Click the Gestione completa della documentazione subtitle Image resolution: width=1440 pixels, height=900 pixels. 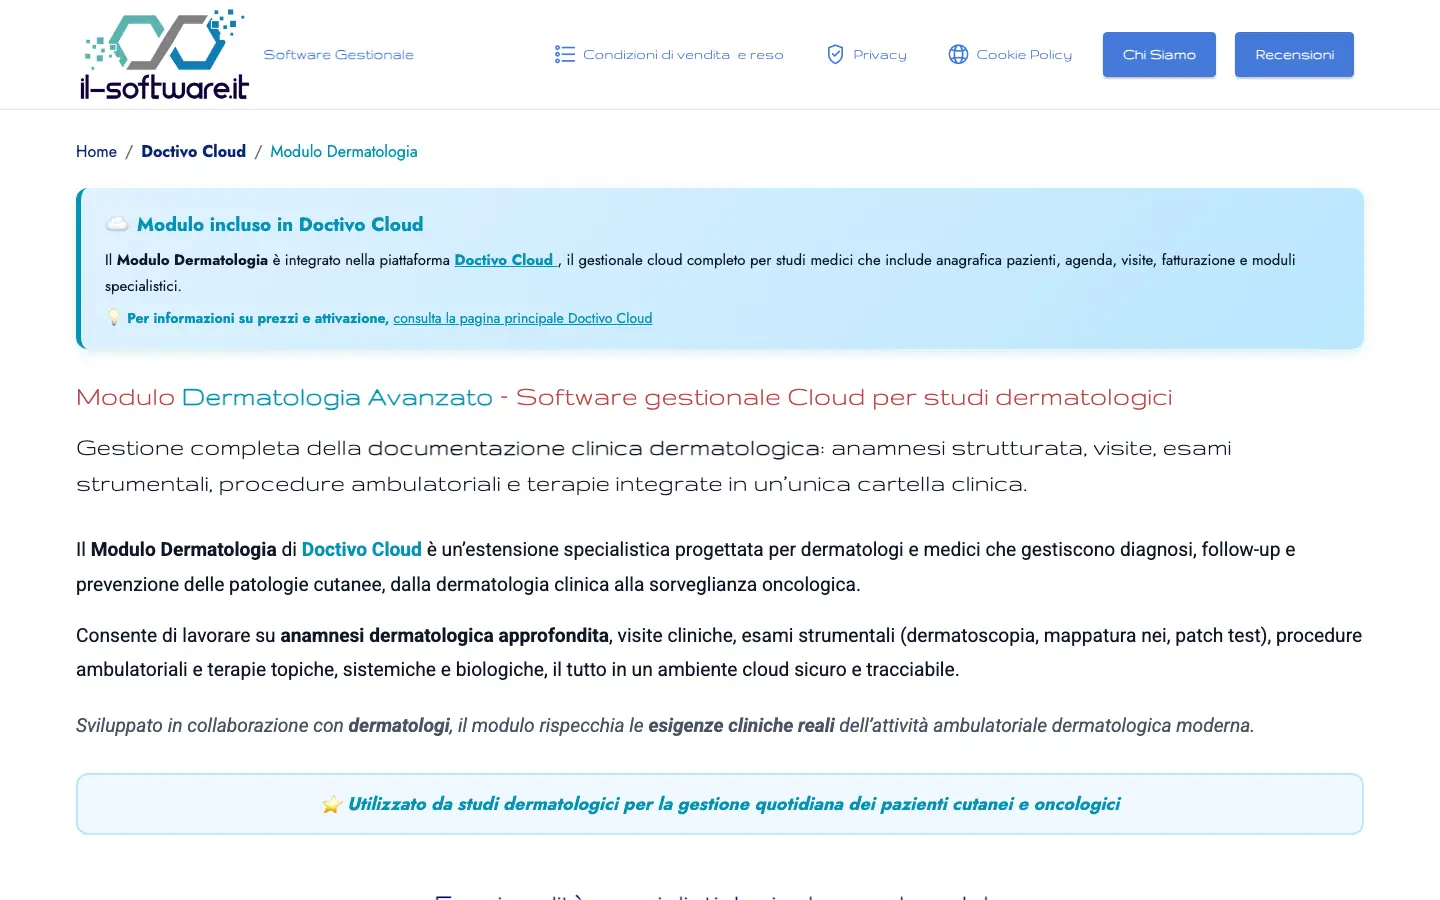(x=654, y=466)
